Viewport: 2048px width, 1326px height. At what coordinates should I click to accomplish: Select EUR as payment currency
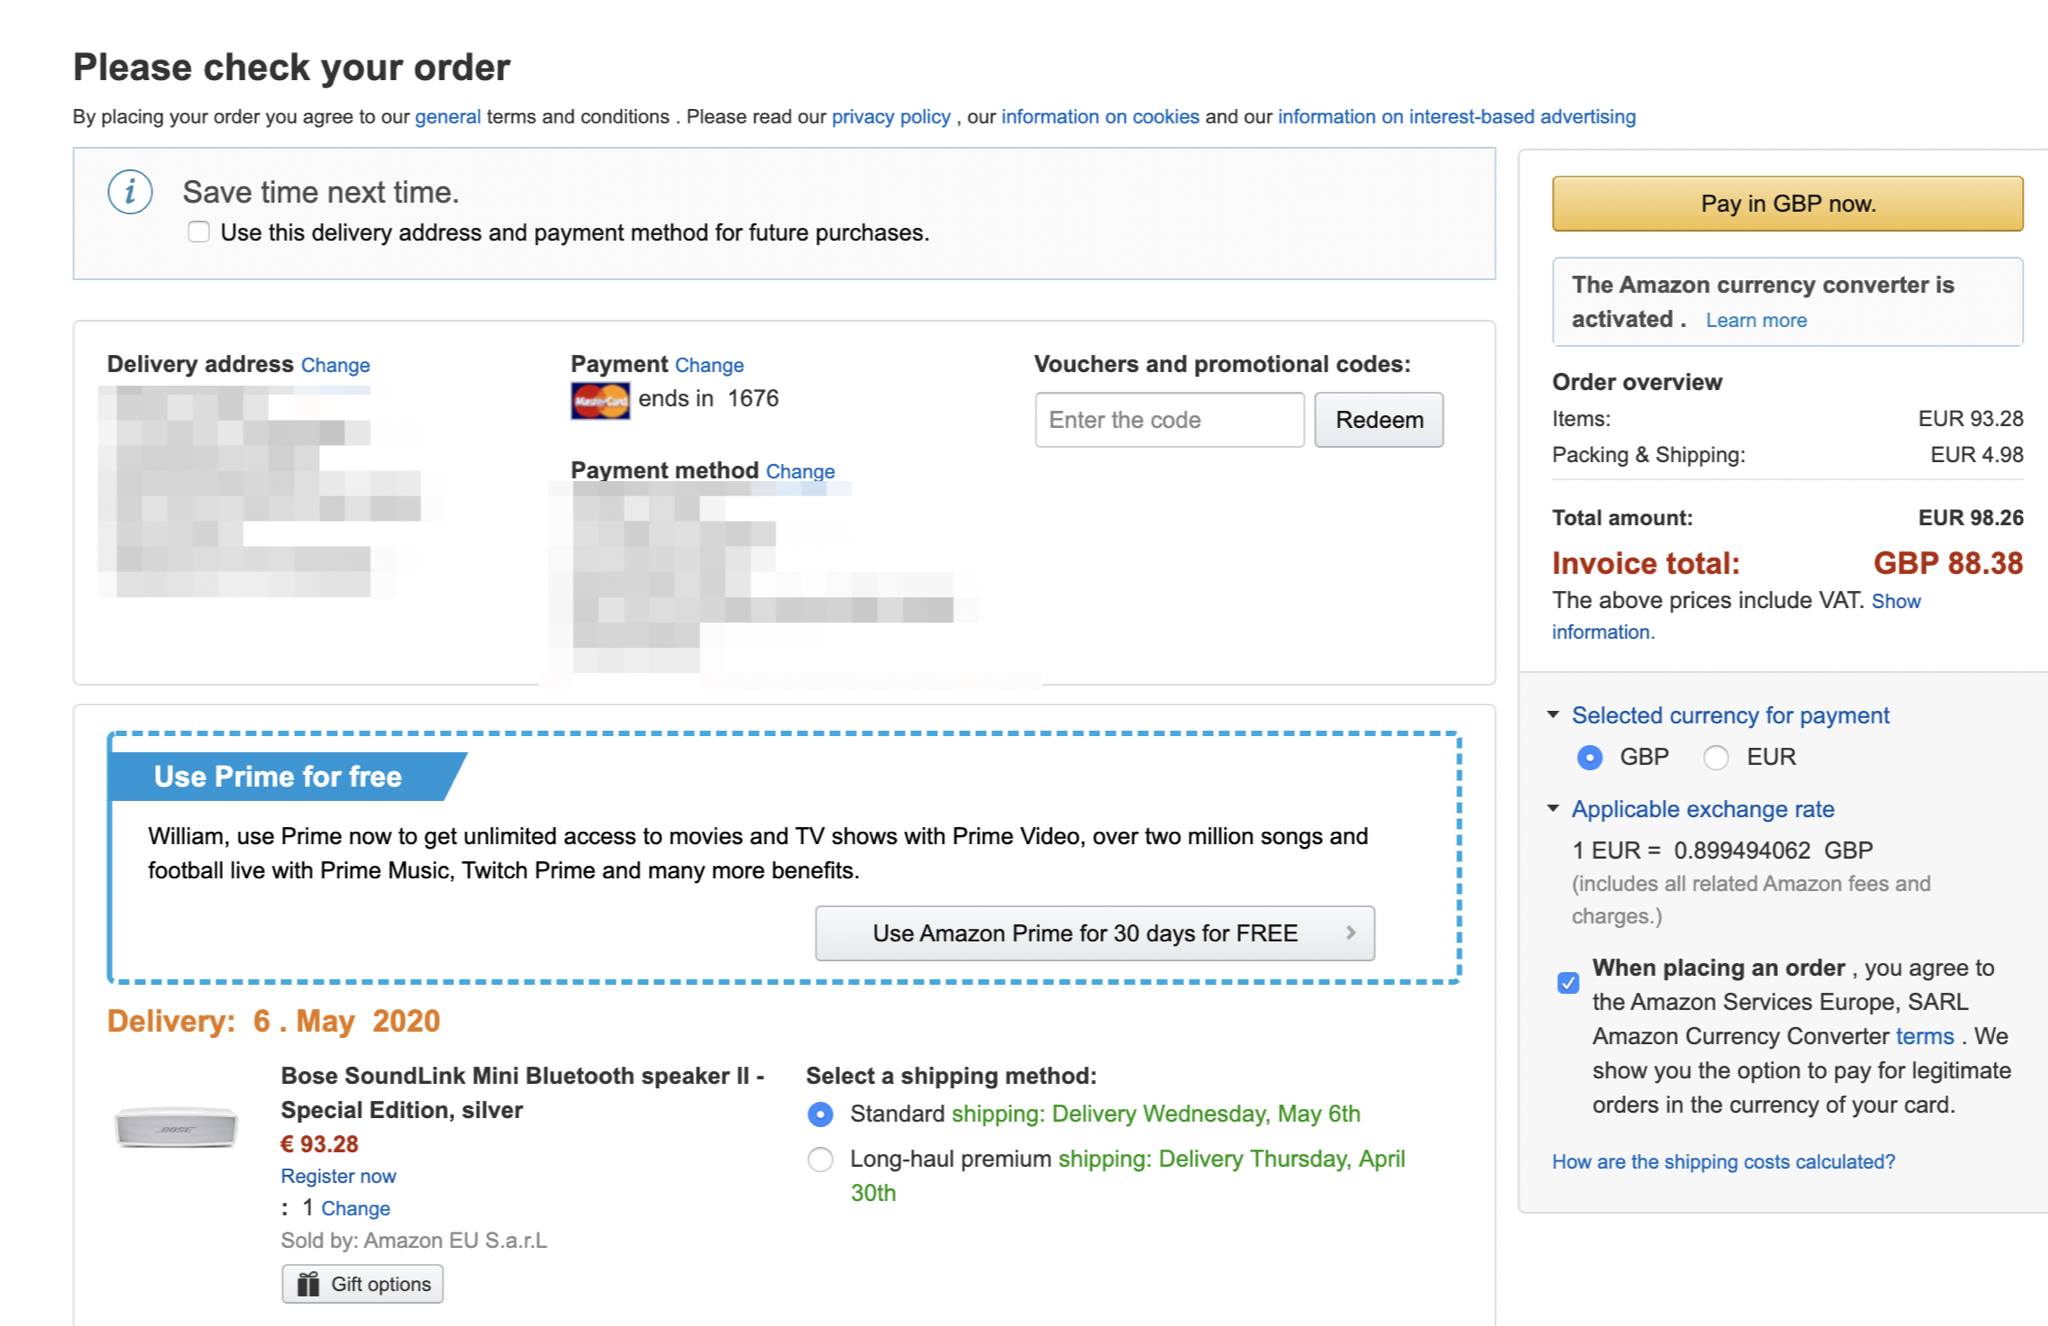tap(1716, 758)
